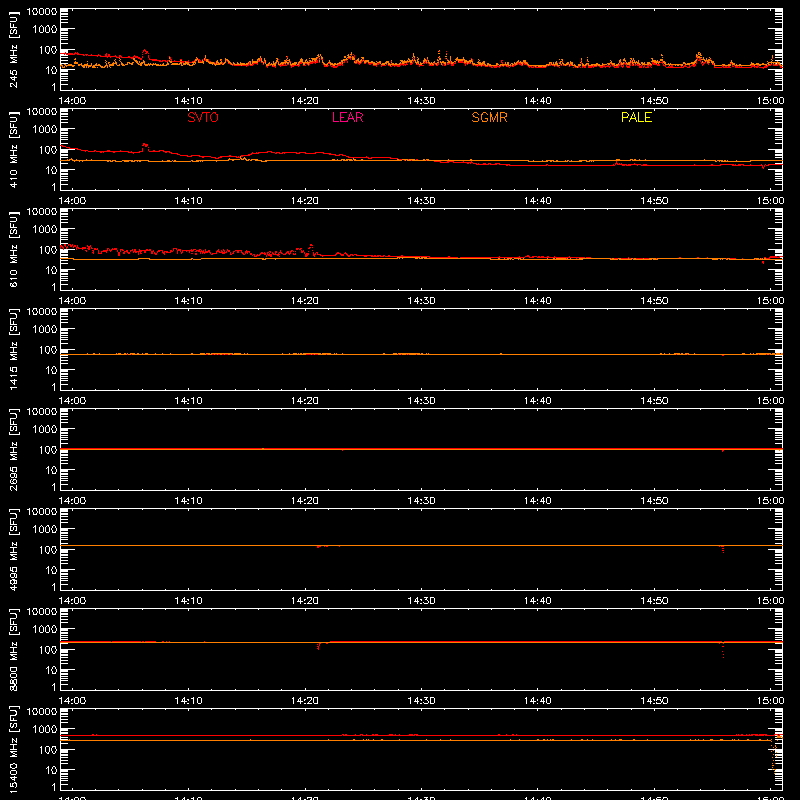Select the 610 MHz [SFU] axis label
Viewport: 800px width, 800px height.
click(x=14, y=249)
